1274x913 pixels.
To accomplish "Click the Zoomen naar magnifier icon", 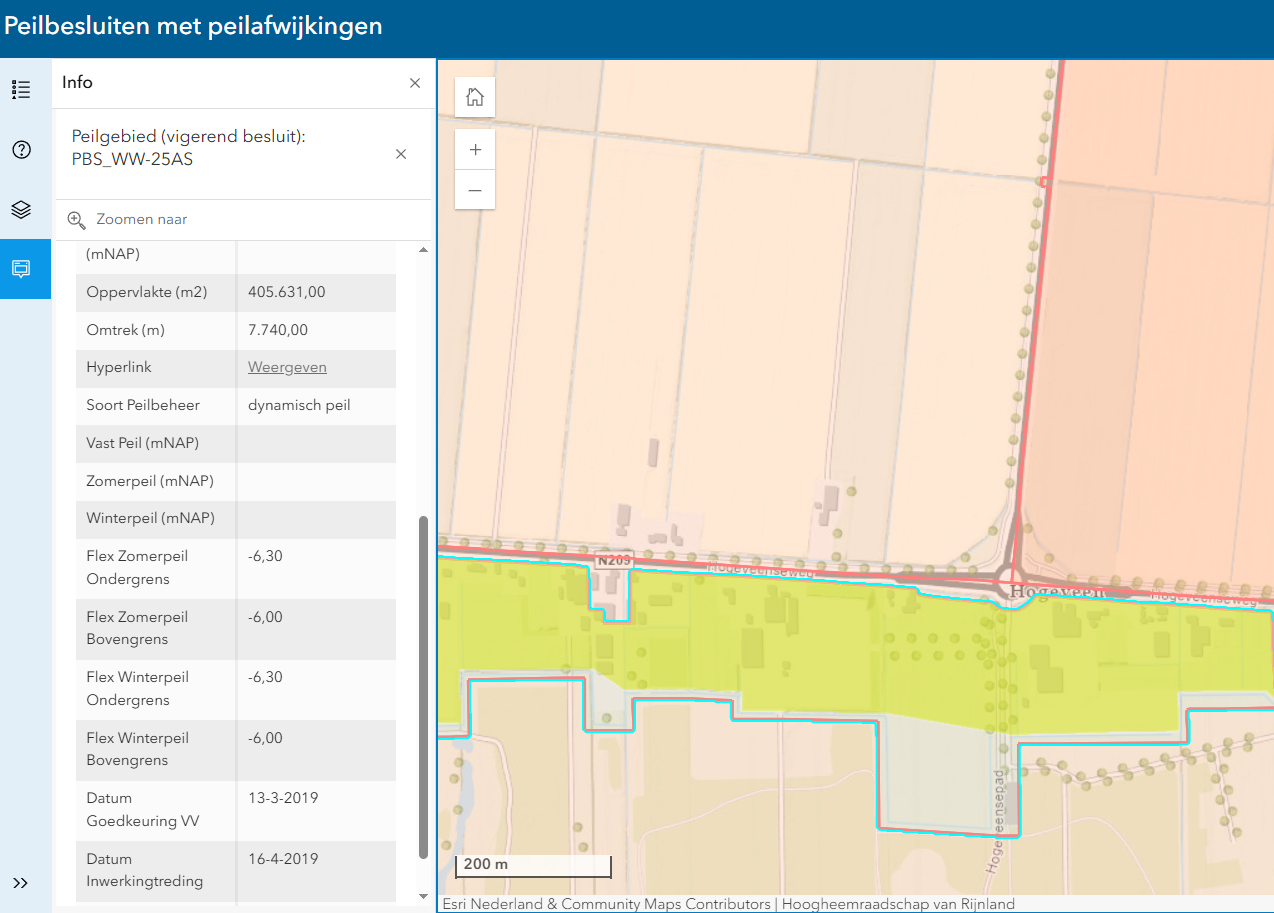I will point(77,220).
